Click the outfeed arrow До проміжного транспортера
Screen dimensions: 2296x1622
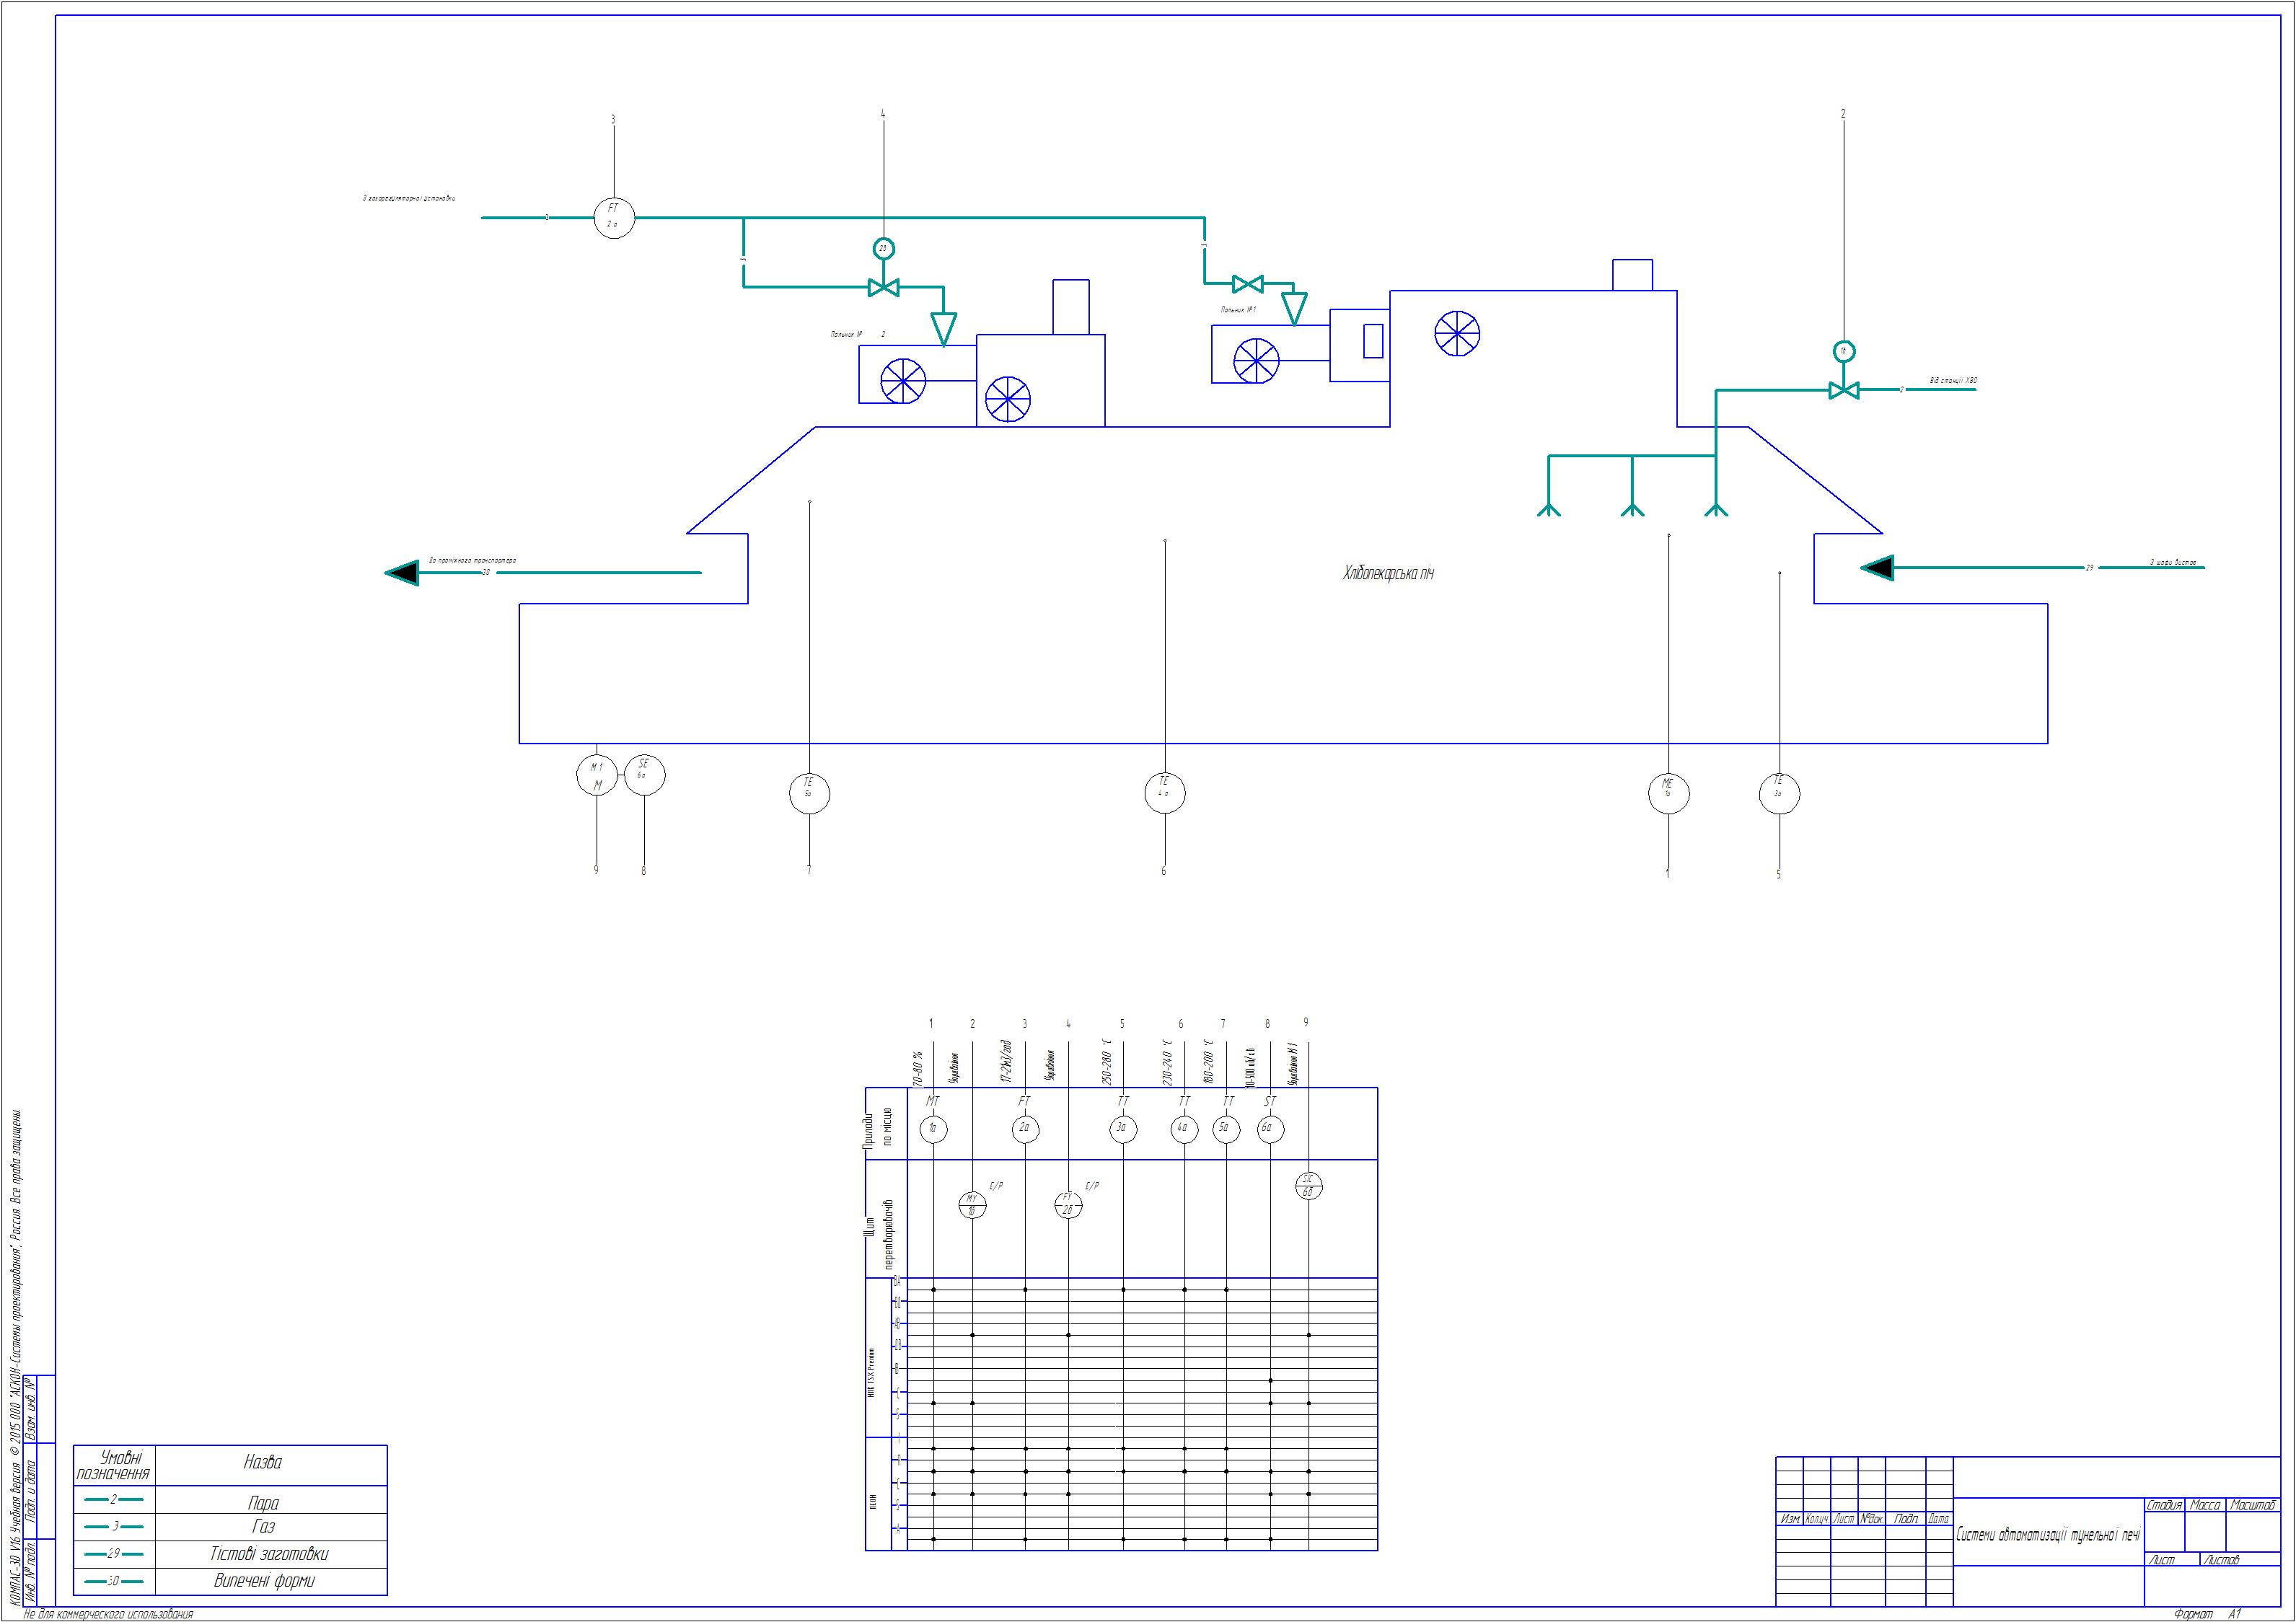pyautogui.click(x=402, y=573)
